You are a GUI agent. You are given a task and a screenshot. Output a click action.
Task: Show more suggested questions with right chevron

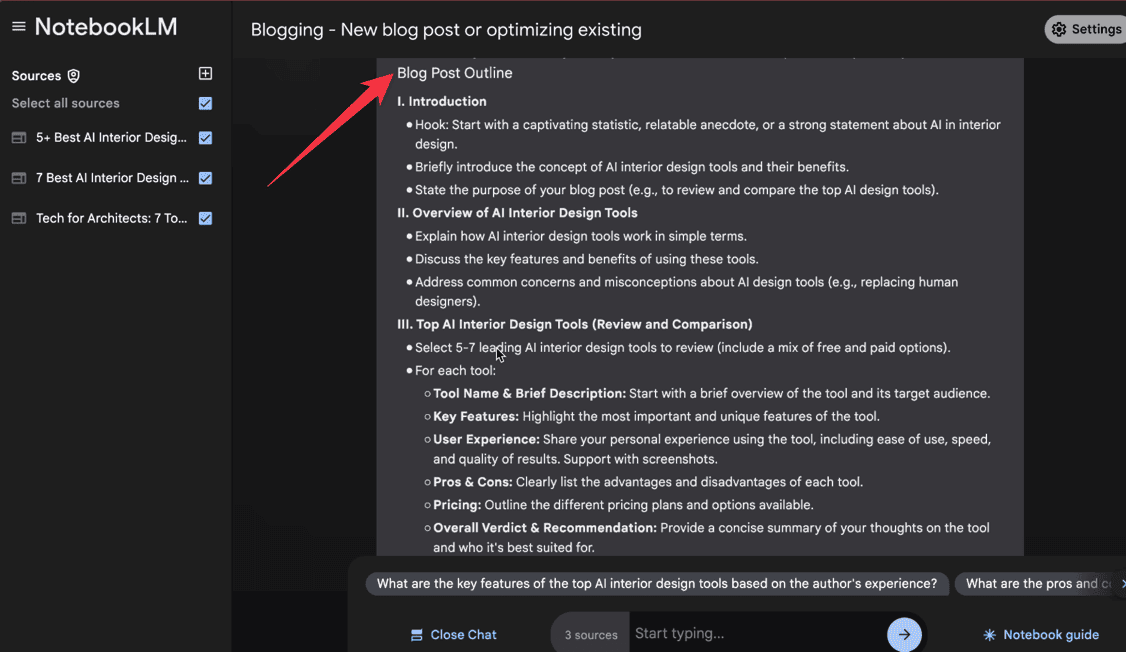pos(1122,583)
